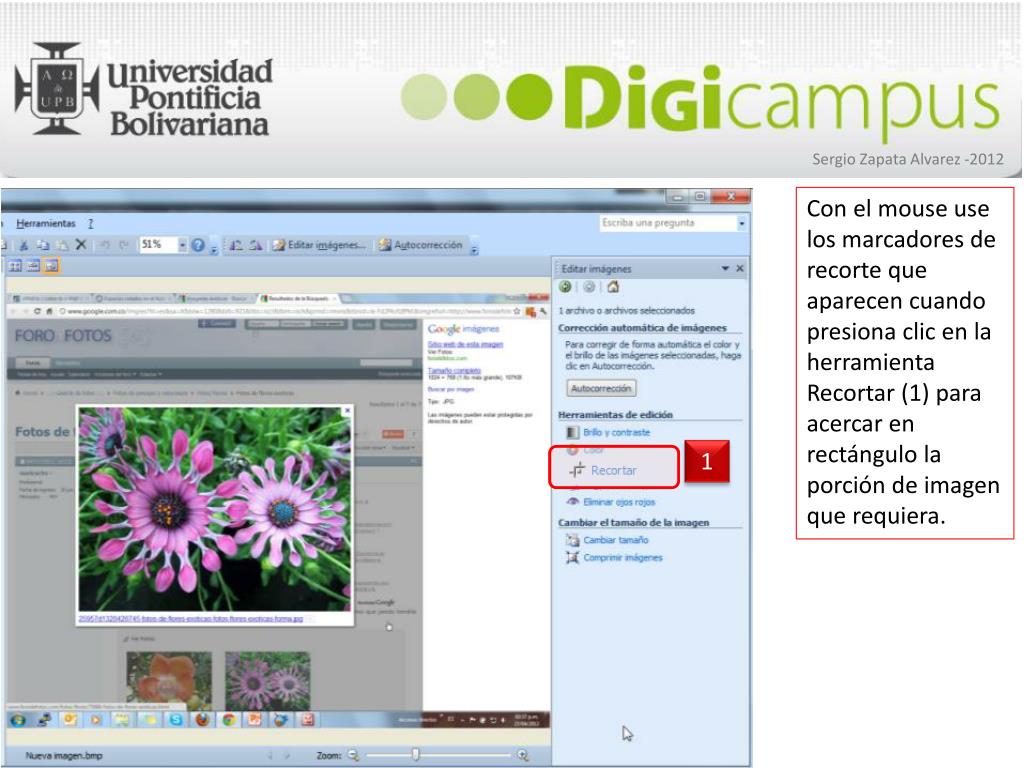Click the Previous picture arrow in status bar
This screenshot has width=1024, height=768.
270,756
